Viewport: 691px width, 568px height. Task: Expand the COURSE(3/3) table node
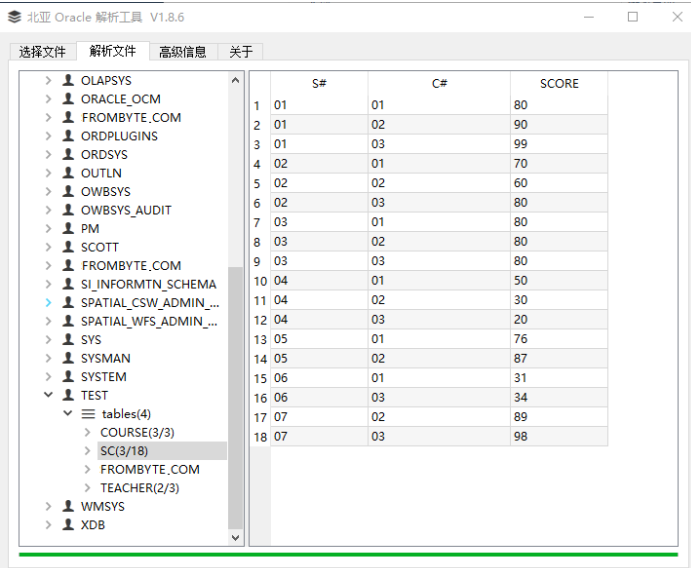point(87,433)
